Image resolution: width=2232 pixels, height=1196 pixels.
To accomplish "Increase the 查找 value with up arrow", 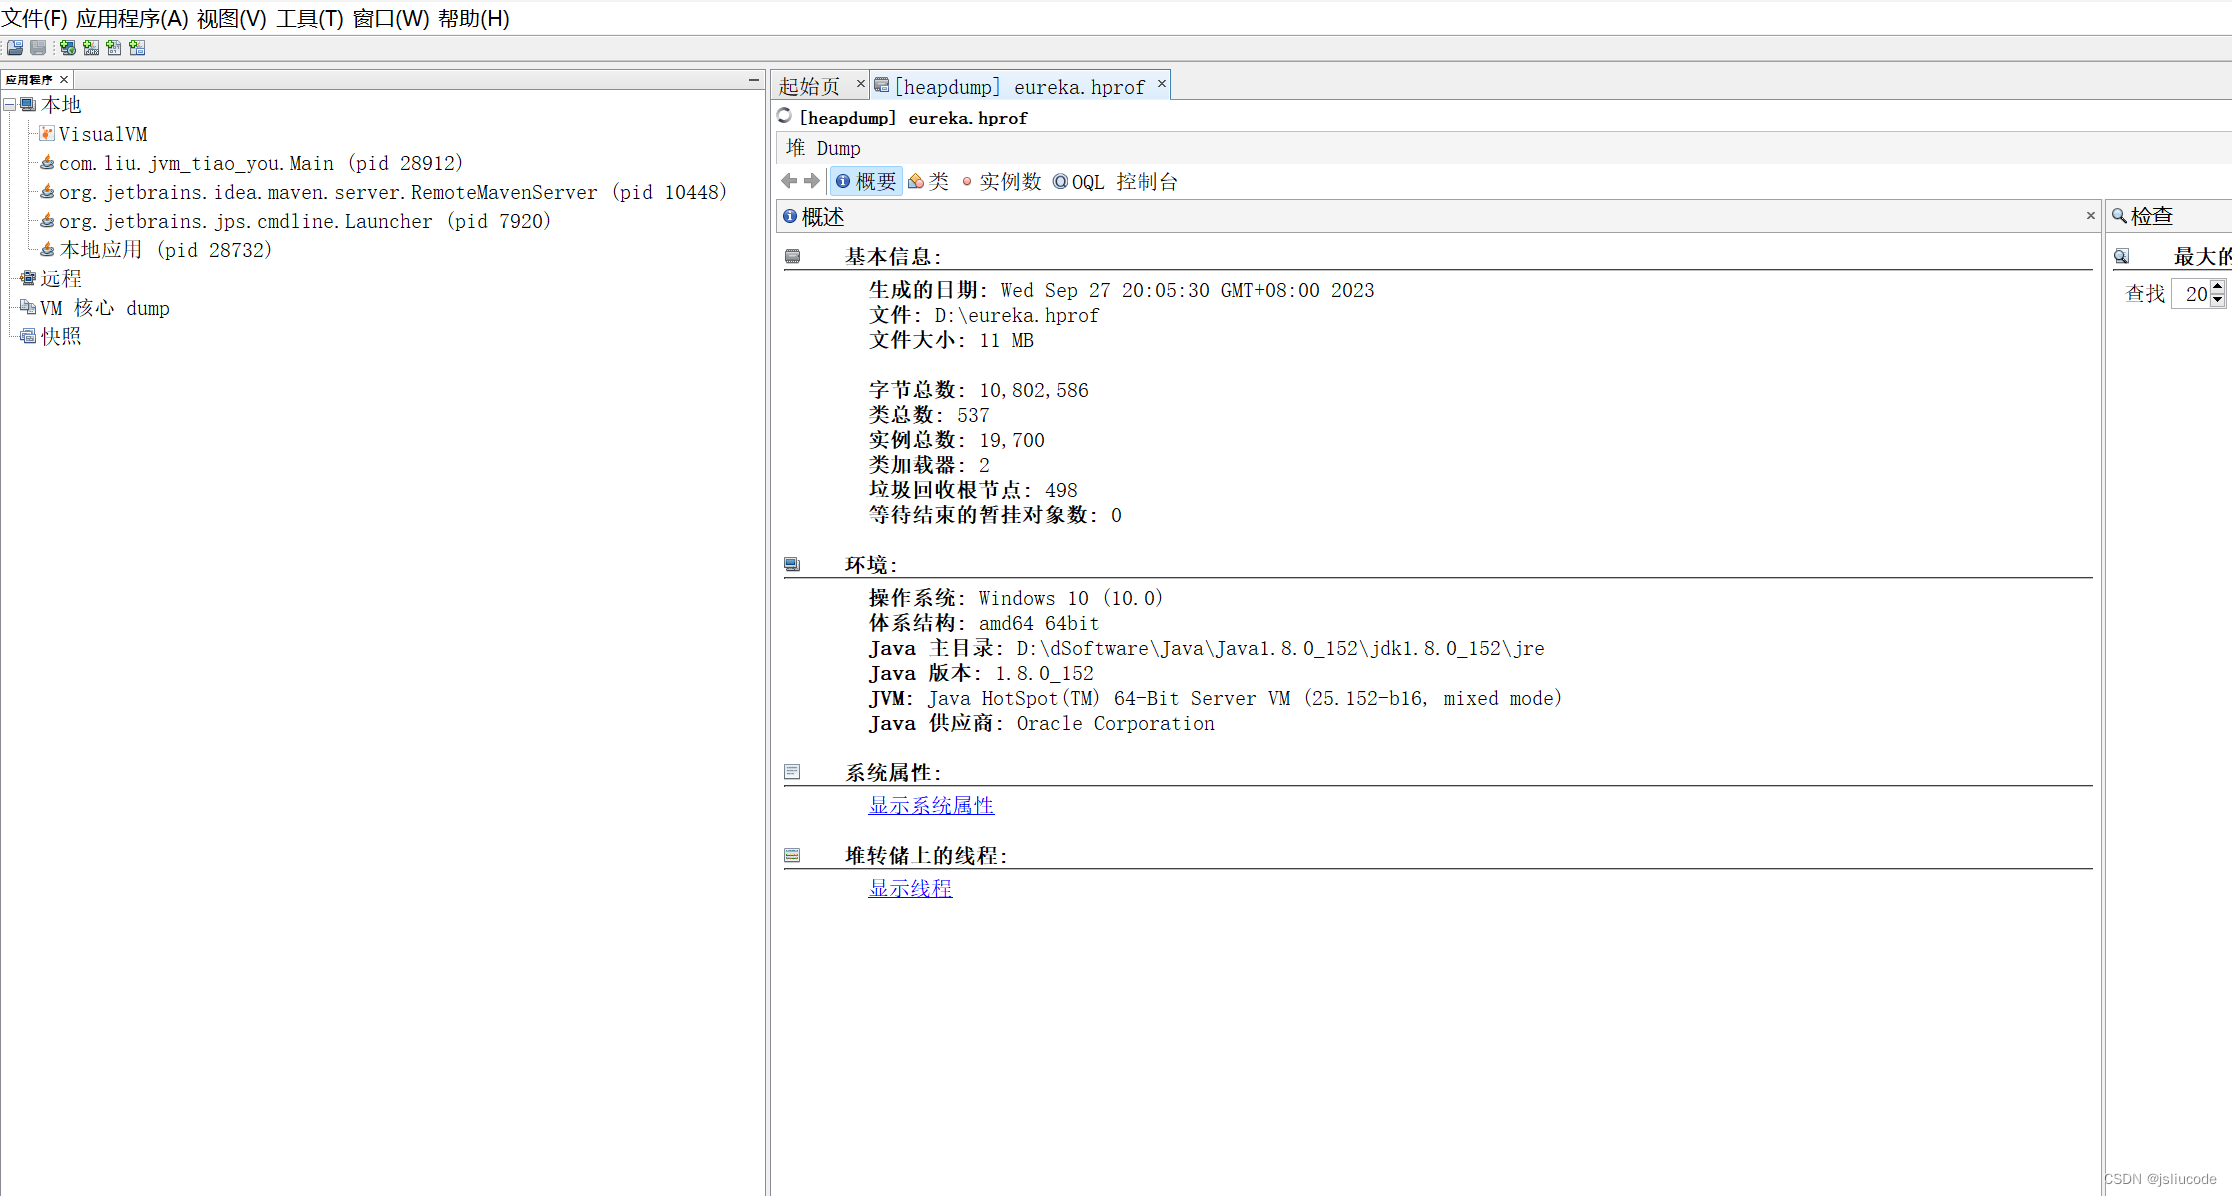I will 2218,287.
